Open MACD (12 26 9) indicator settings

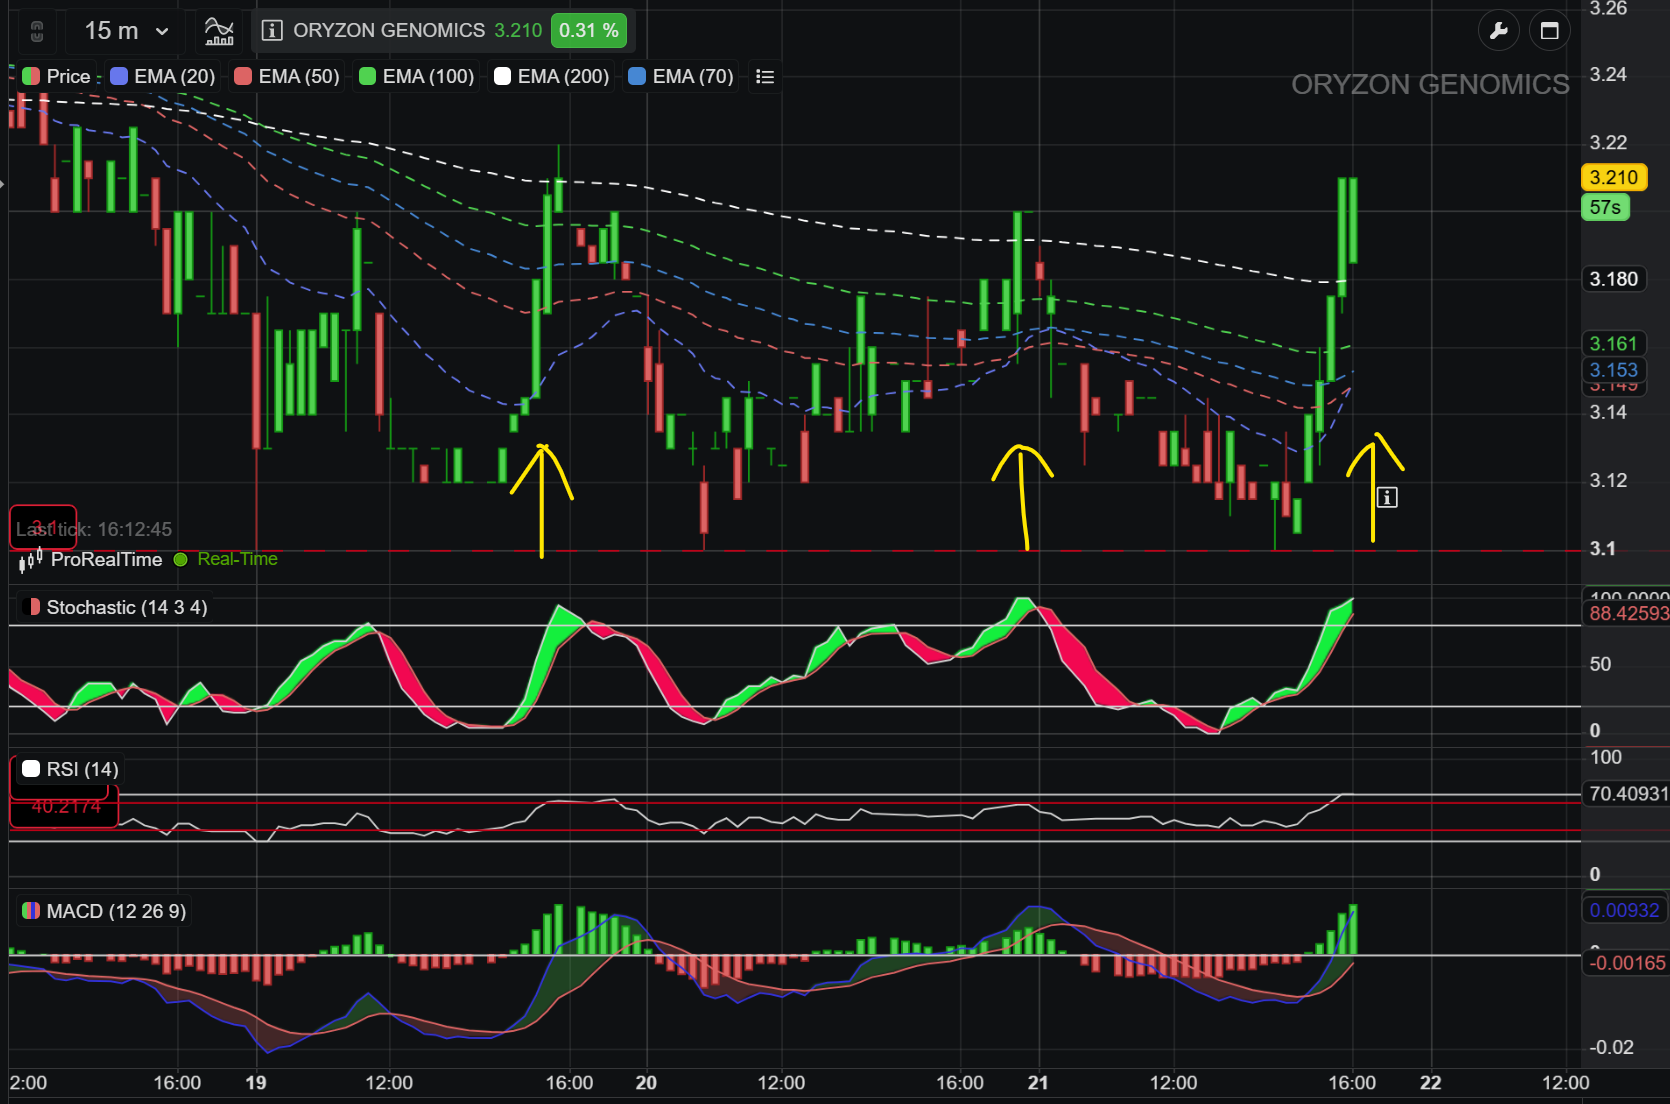pyautogui.click(x=104, y=912)
